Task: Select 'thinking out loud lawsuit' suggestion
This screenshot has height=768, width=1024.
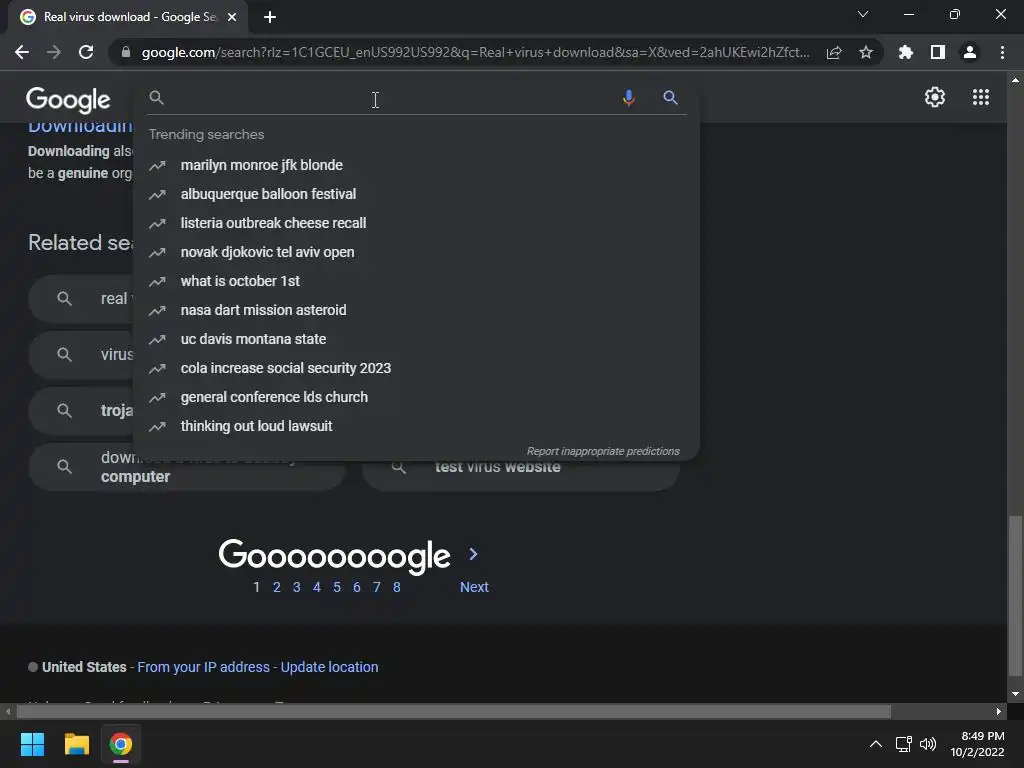Action: pyautogui.click(x=256, y=426)
